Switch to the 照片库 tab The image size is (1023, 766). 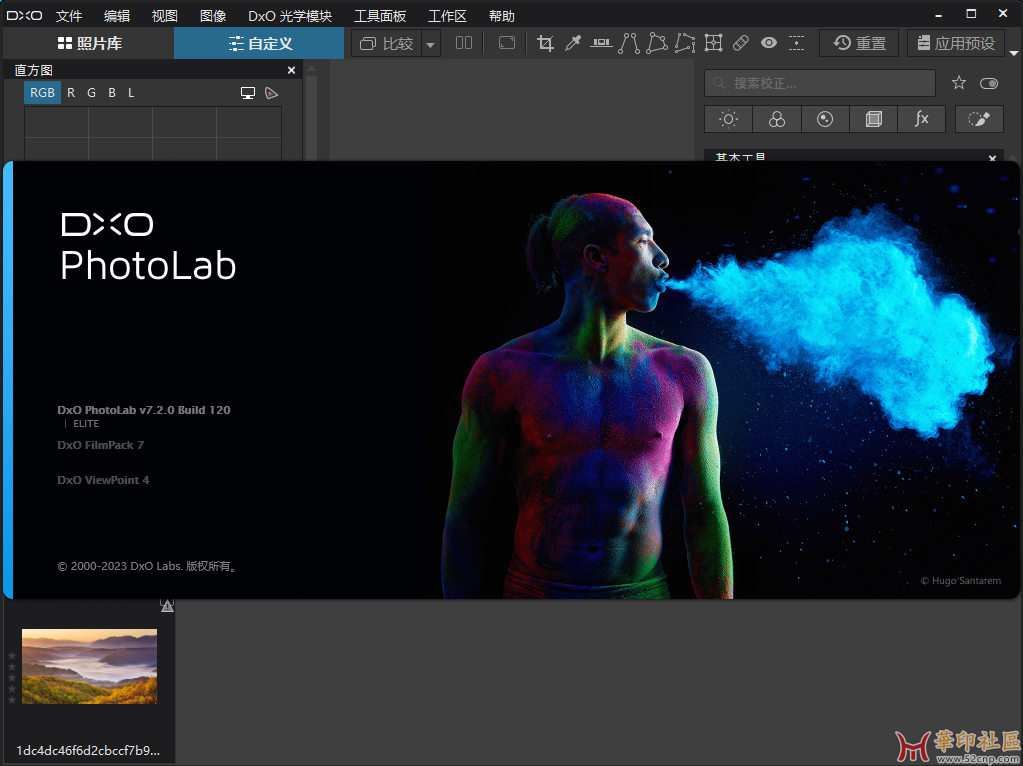click(x=89, y=43)
